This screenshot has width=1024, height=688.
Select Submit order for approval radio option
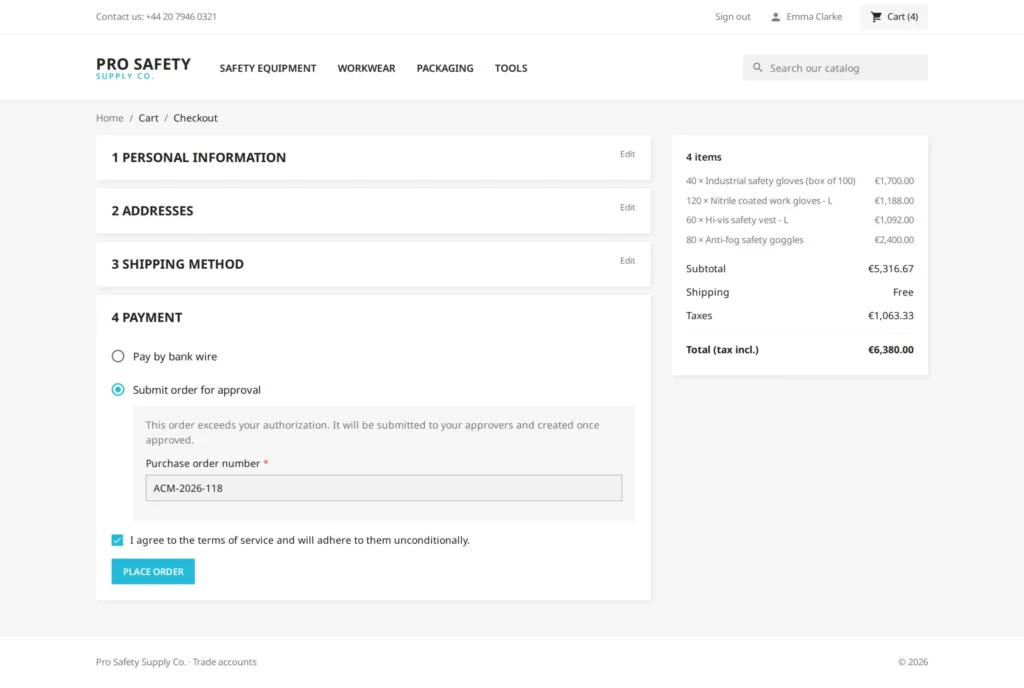click(x=118, y=390)
